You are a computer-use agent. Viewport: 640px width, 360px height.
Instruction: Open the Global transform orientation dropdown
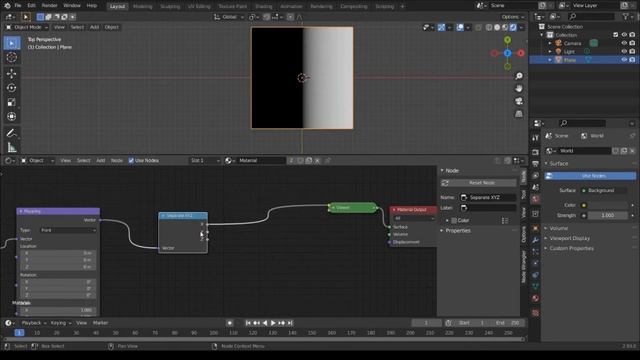point(229,17)
